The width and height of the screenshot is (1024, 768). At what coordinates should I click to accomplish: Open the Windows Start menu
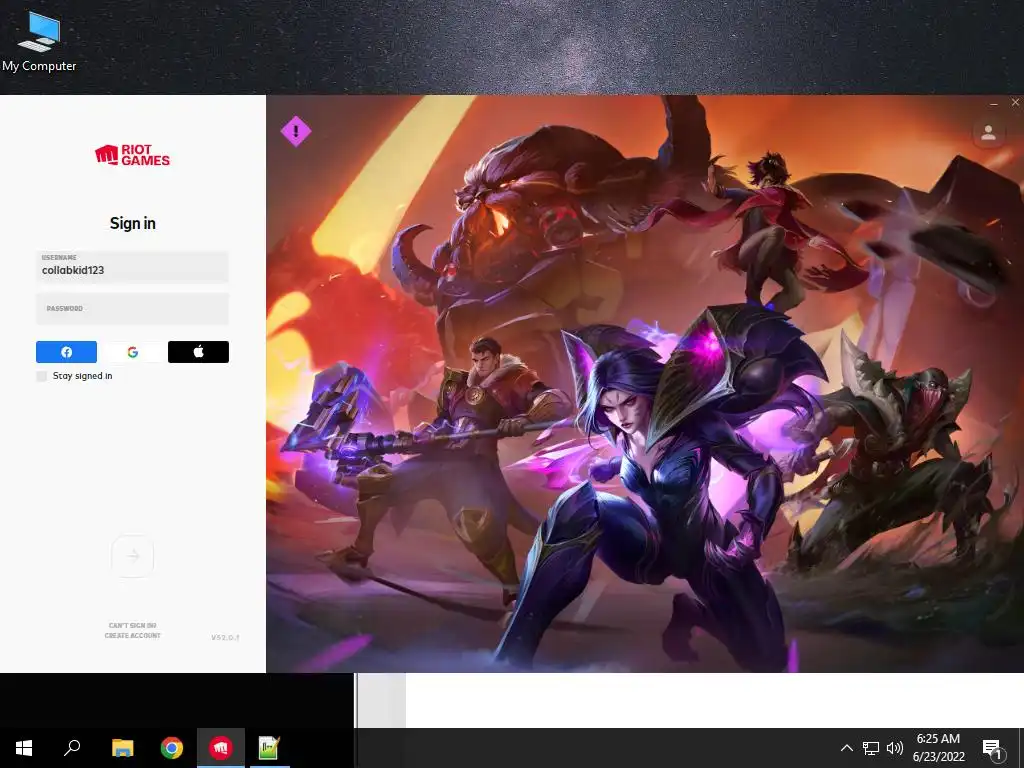[24, 748]
